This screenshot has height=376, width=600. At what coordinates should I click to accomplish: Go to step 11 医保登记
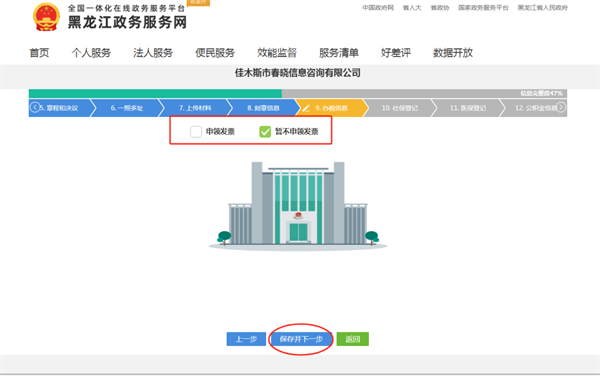click(x=468, y=108)
